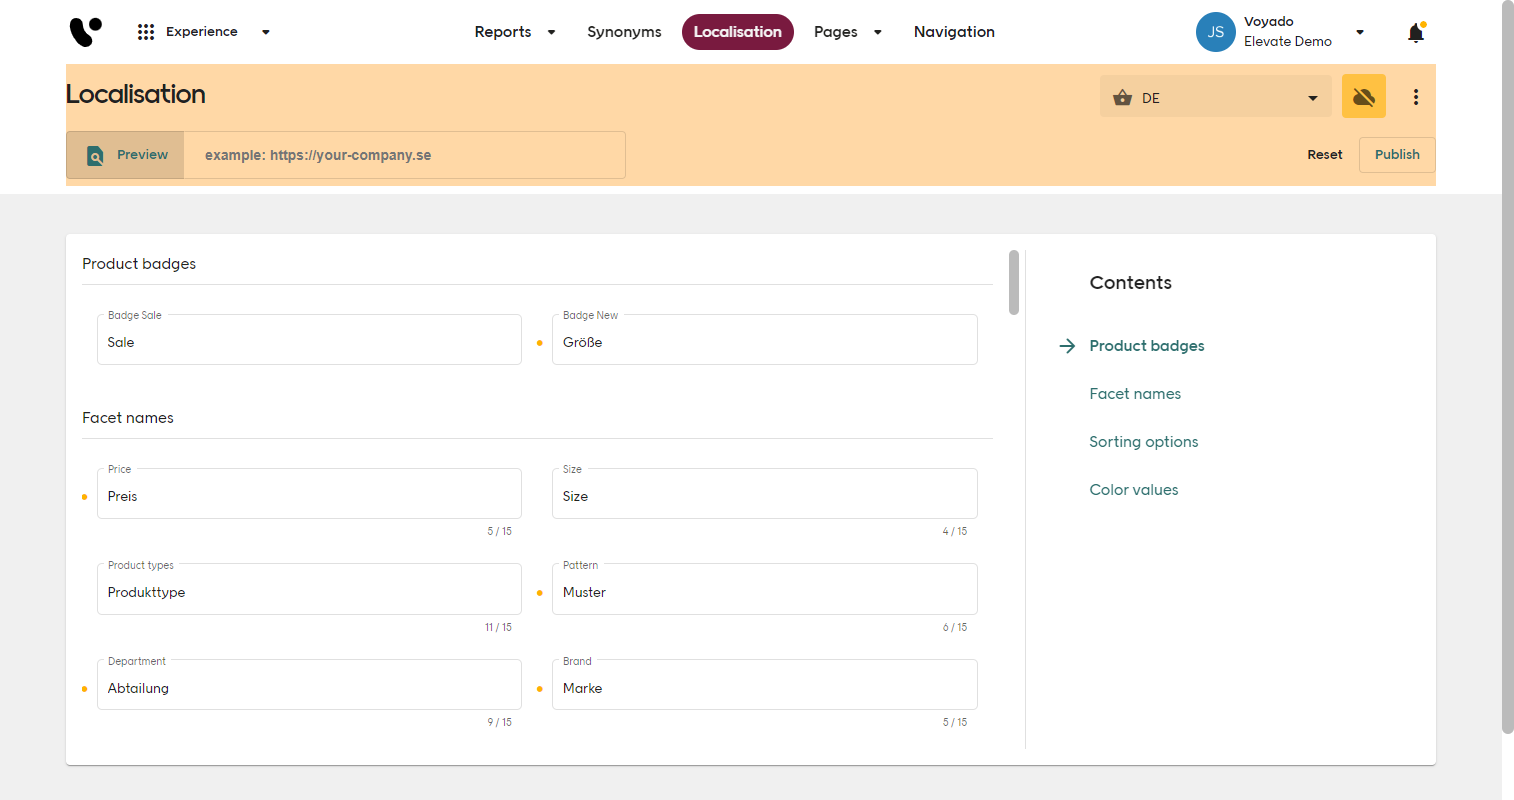Edit the Pattern field containing Muster
Viewport: 1514px width, 800px height.
coord(765,589)
